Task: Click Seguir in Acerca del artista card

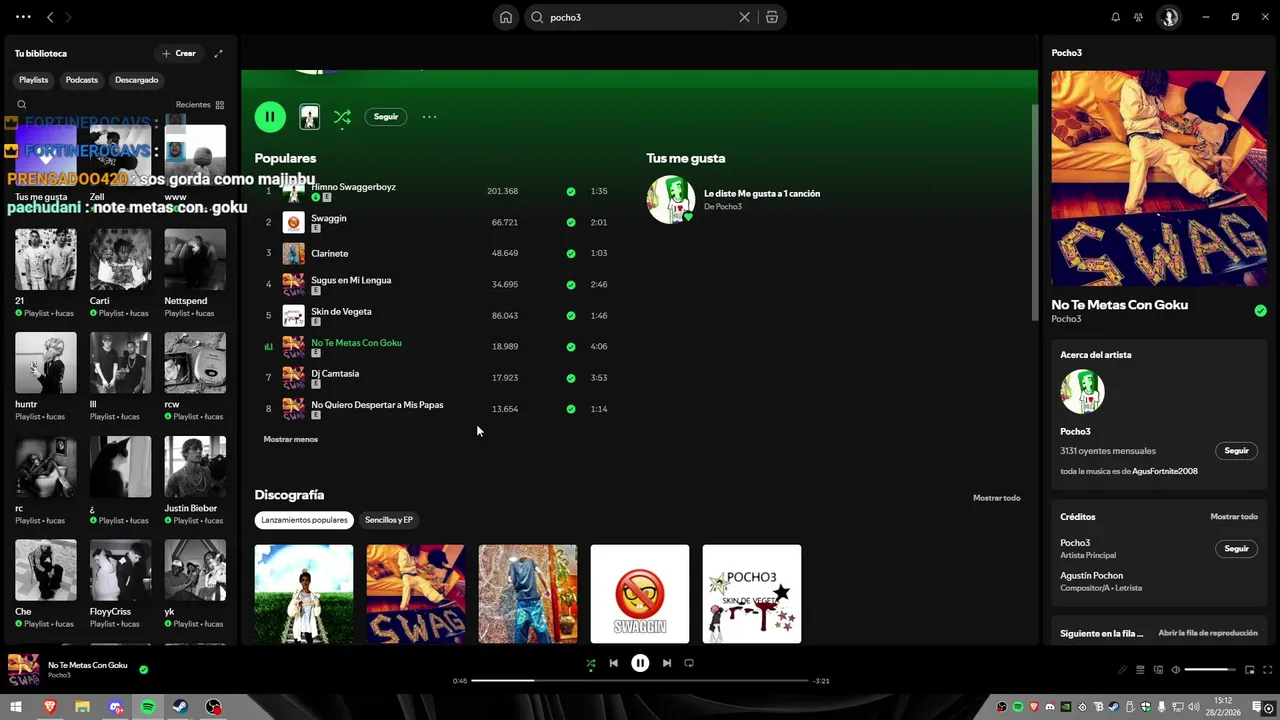Action: pos(1237,451)
